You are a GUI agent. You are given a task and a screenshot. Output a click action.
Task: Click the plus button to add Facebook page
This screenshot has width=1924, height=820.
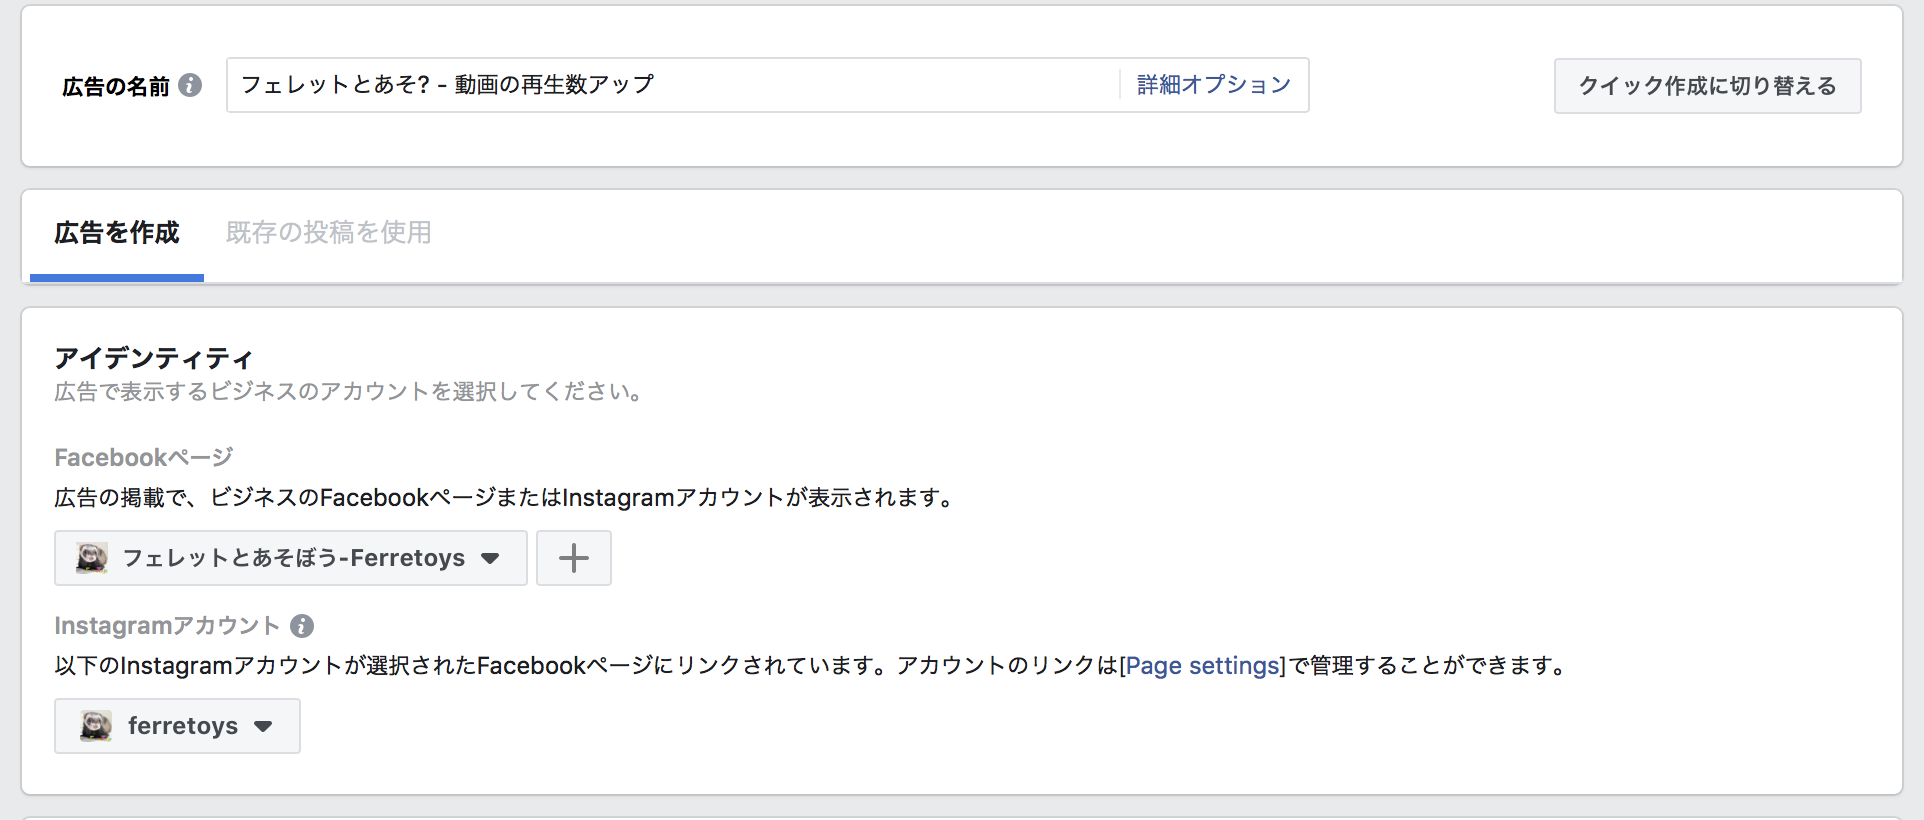(x=573, y=558)
